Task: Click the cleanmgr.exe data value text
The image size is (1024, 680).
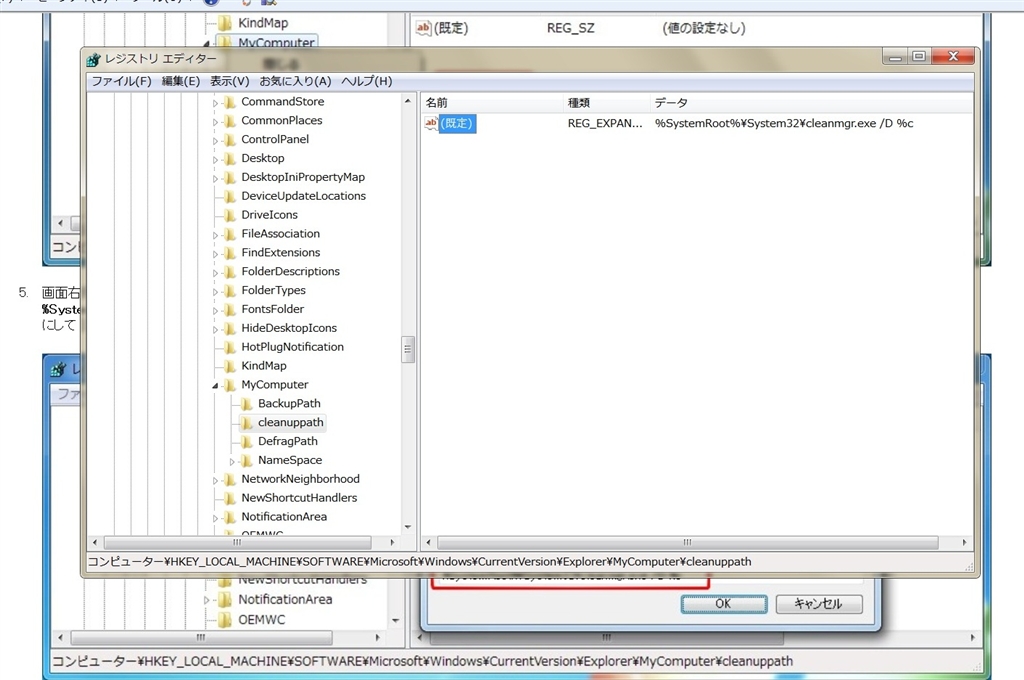Action: pyautogui.click(x=784, y=123)
